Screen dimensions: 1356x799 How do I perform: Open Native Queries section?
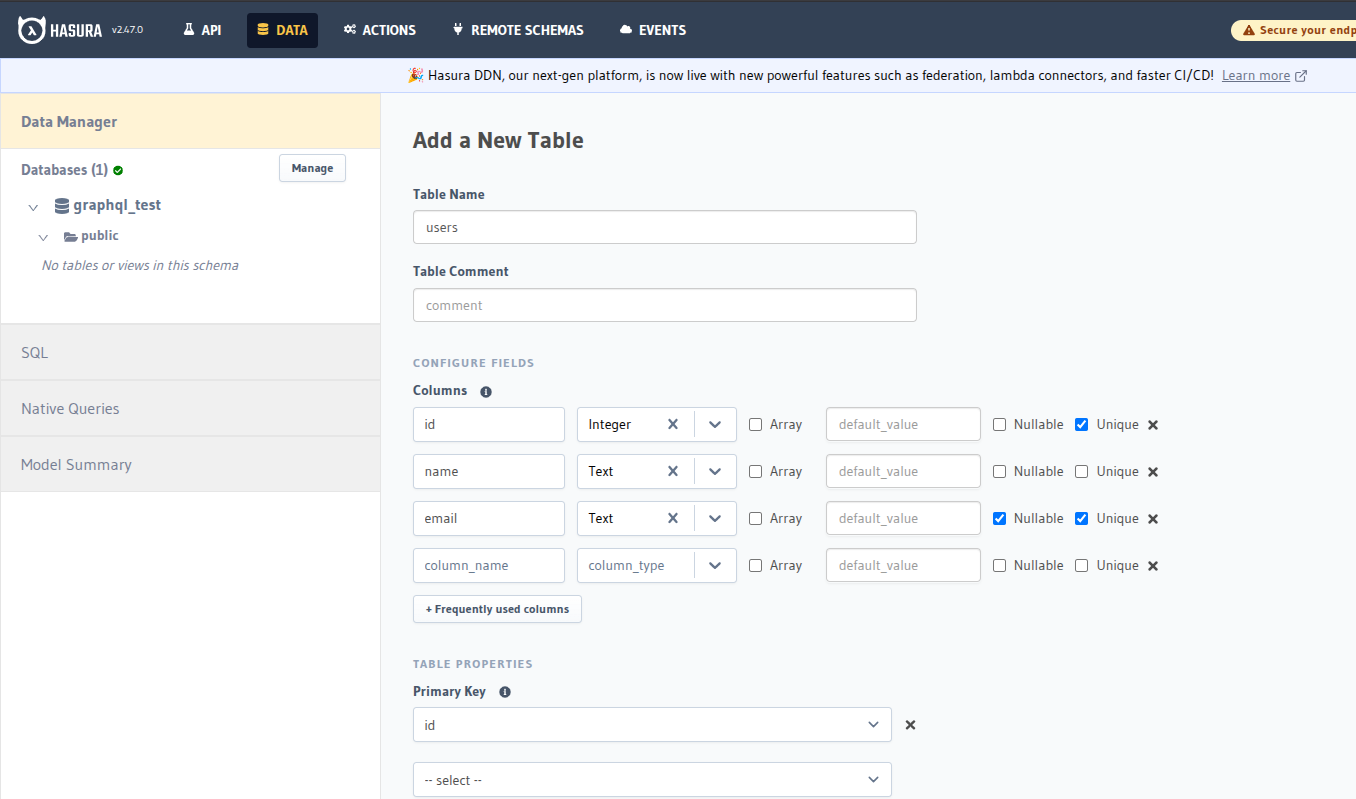tap(190, 408)
